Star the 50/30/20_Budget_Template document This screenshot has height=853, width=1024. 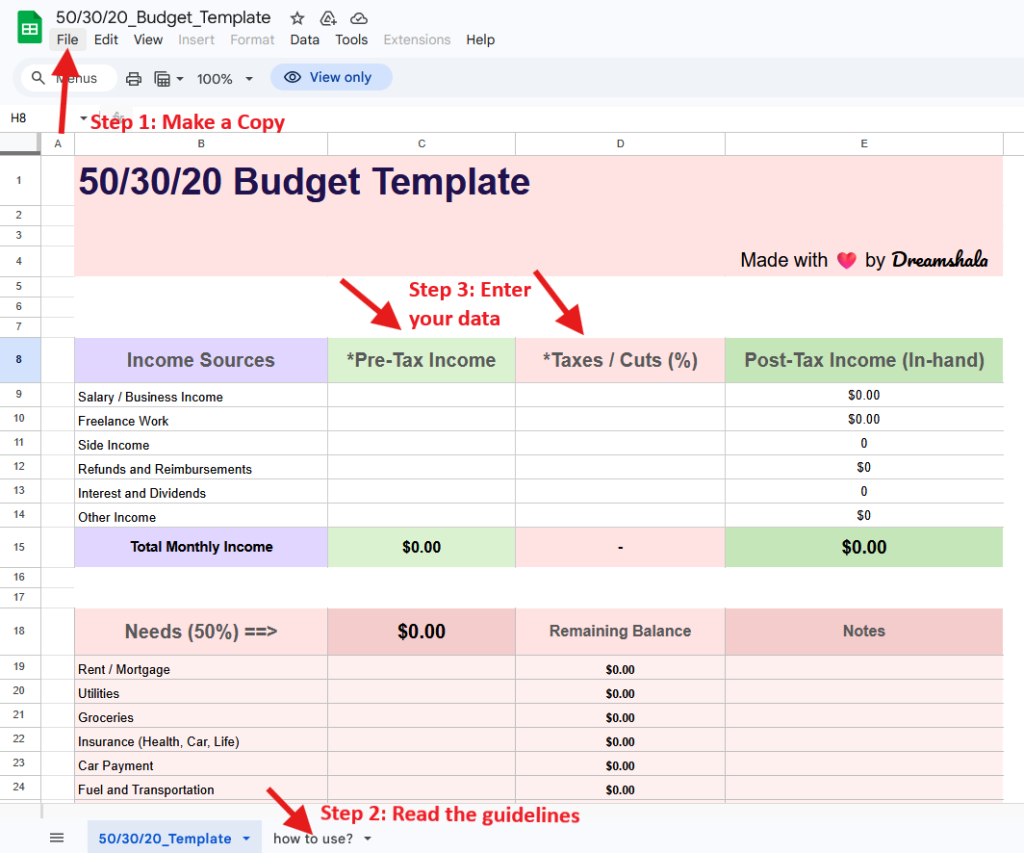coord(297,18)
